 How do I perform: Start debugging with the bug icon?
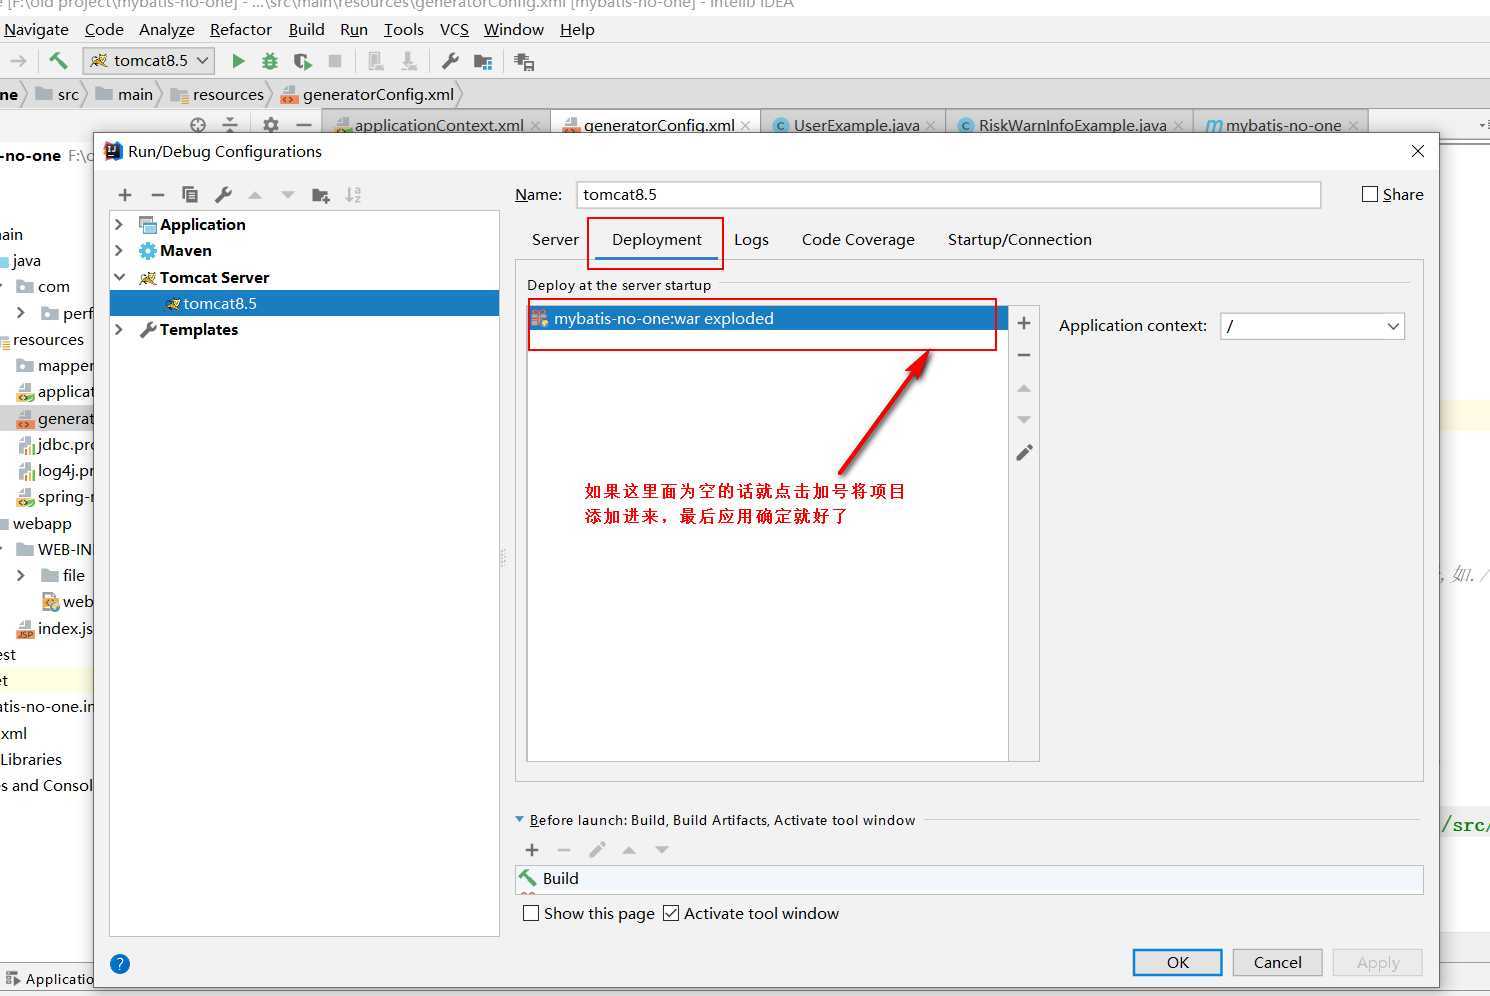(x=270, y=61)
